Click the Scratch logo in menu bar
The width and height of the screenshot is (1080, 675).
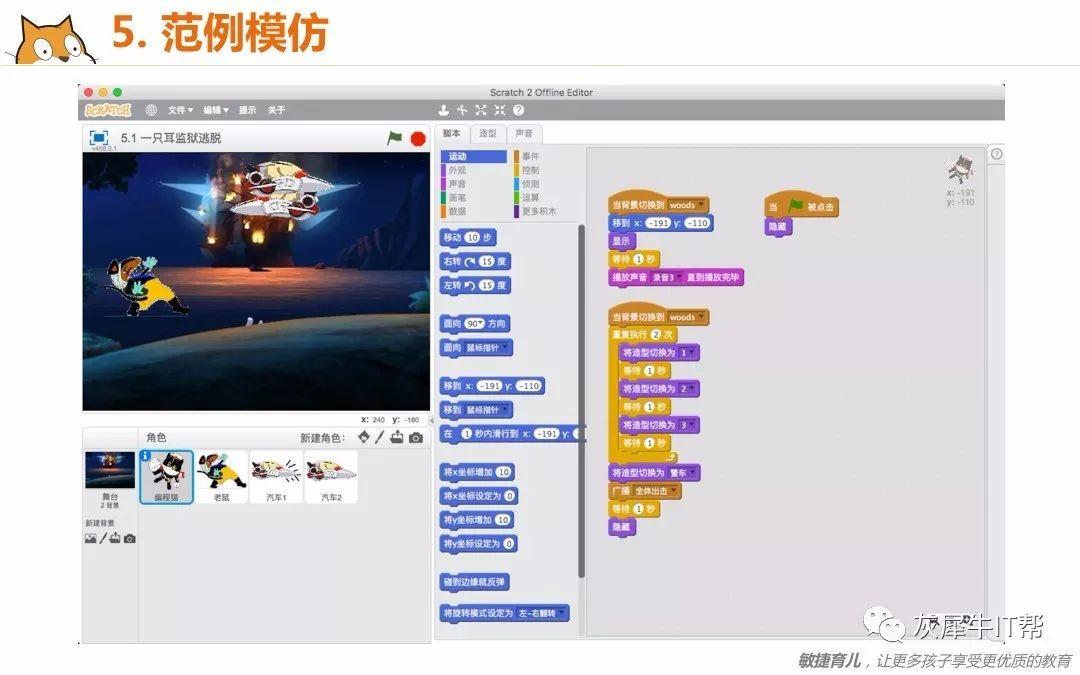click(x=107, y=110)
